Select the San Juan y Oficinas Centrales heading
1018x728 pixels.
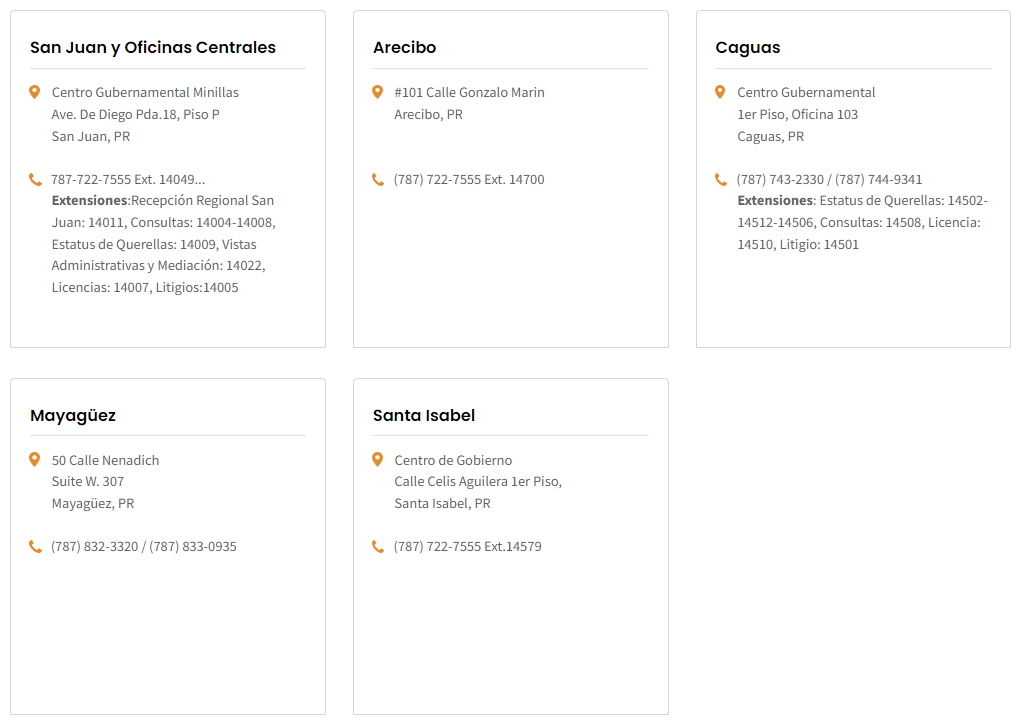coord(153,47)
